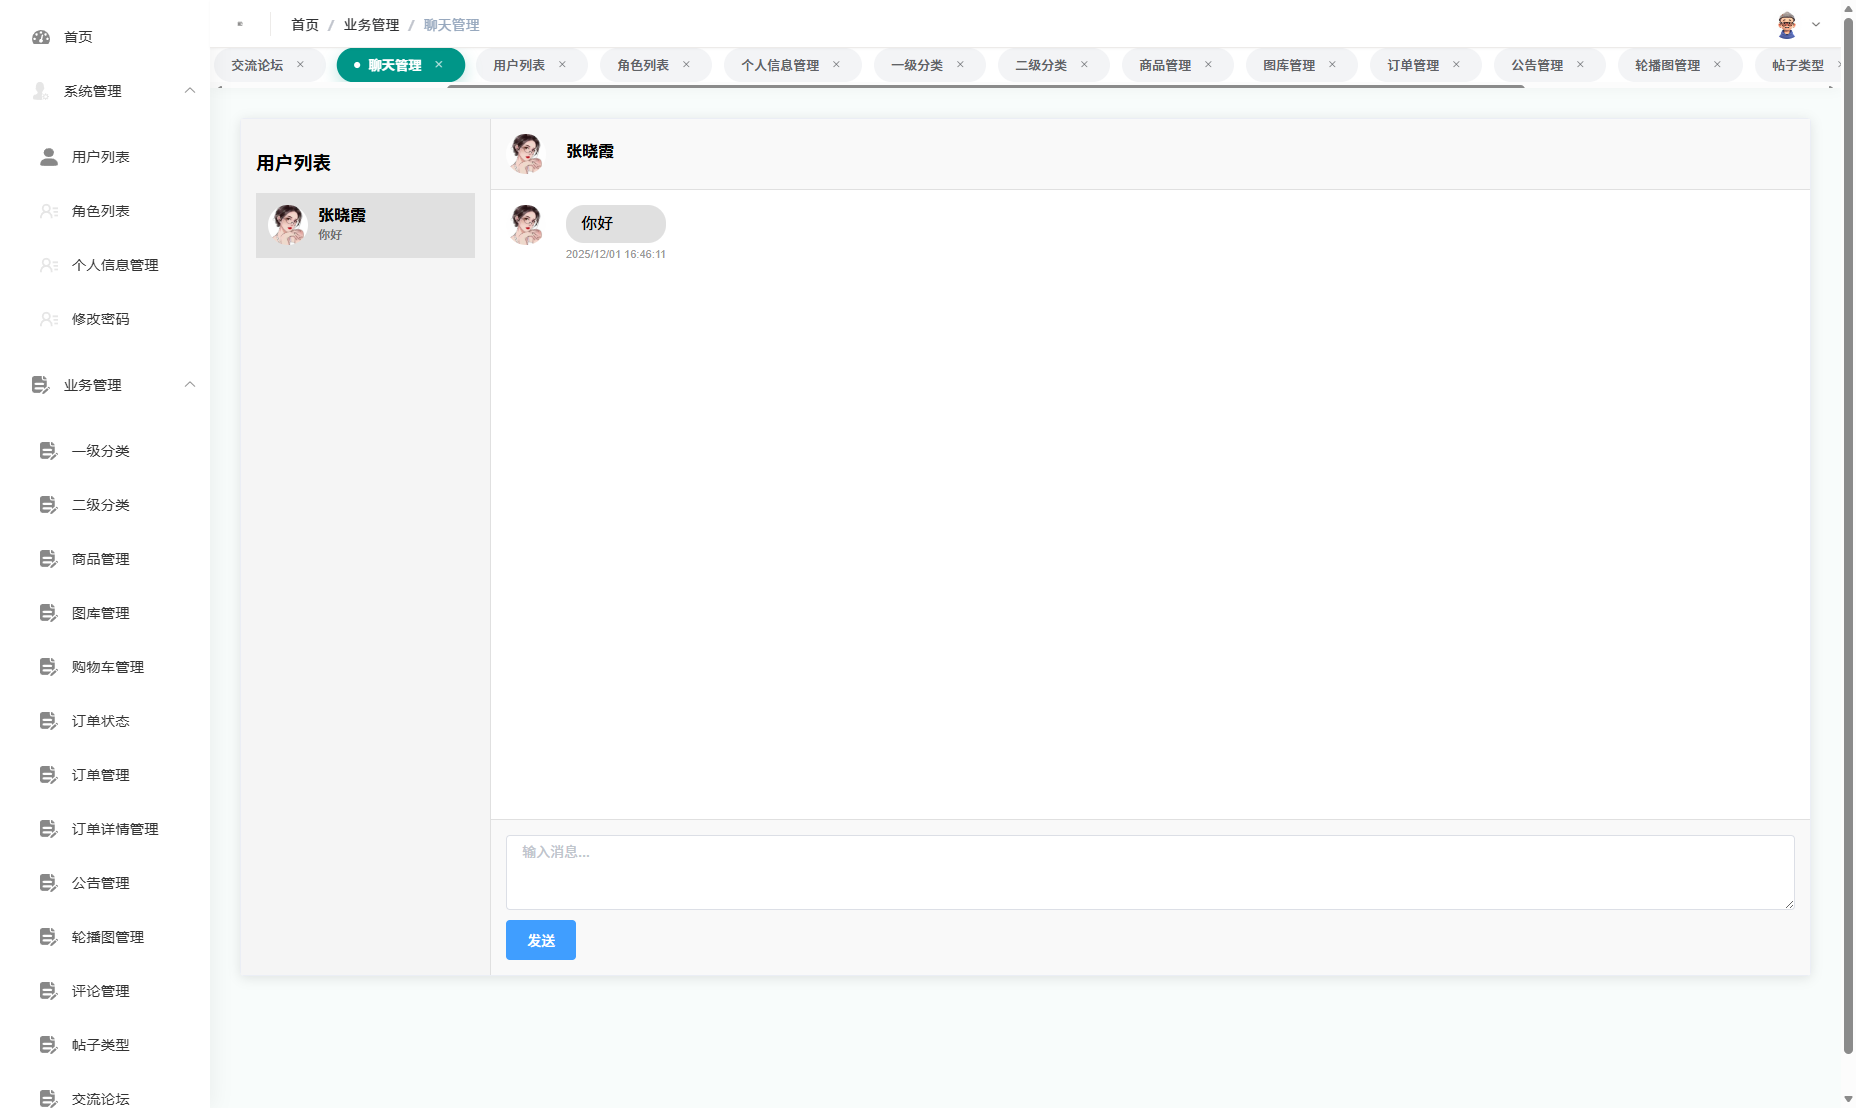Close the 轮播图管理 tab

click(x=1717, y=65)
